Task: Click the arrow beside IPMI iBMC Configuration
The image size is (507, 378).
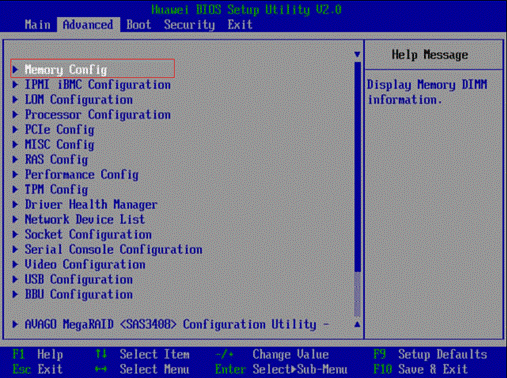Action: click(x=15, y=84)
